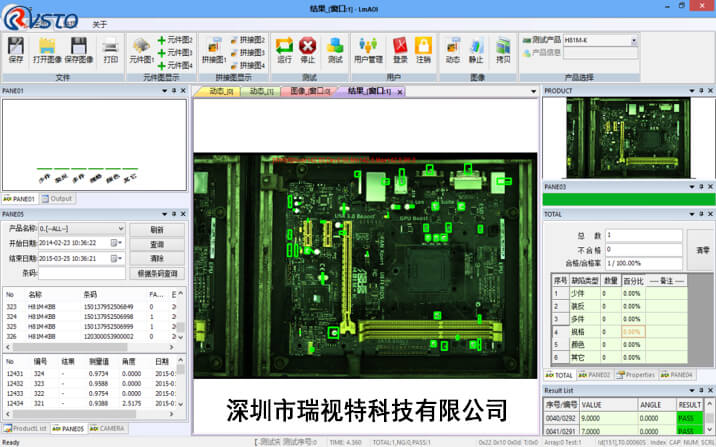This screenshot has height=447, width=716.
Task: Start inspection with the 运行 icon
Action: pos(284,49)
